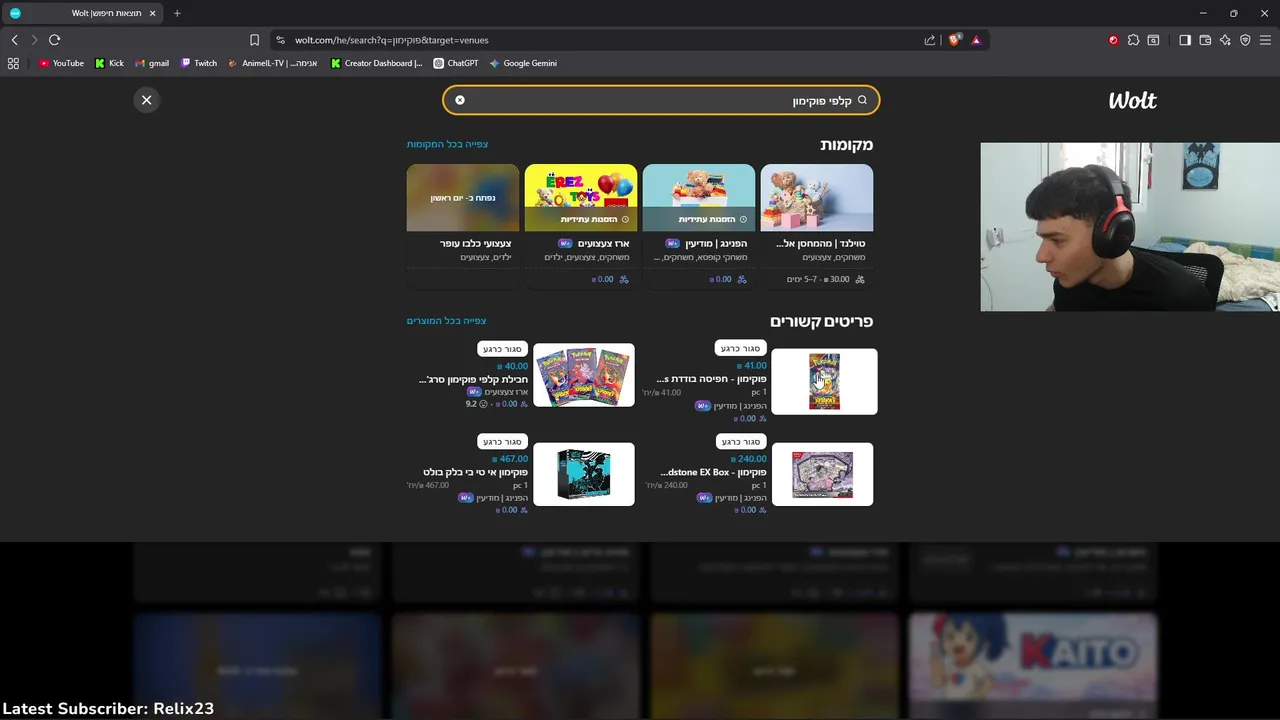This screenshot has height=720, width=1280.
Task: Click the 30.00 delivery fee under Toyland
Action: (836, 280)
